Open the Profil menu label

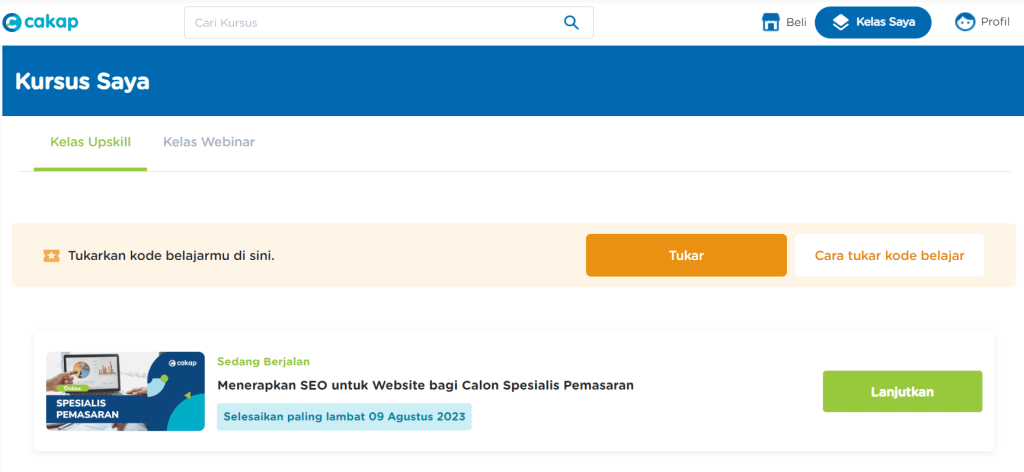point(995,22)
